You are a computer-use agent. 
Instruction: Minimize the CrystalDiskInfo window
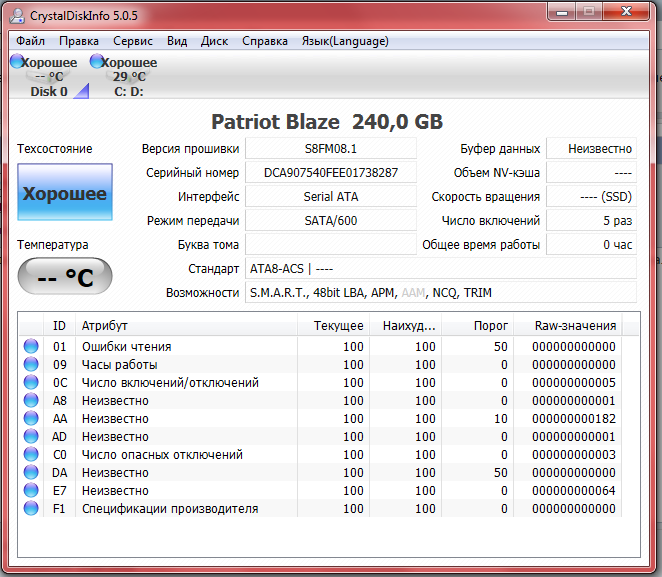point(562,12)
